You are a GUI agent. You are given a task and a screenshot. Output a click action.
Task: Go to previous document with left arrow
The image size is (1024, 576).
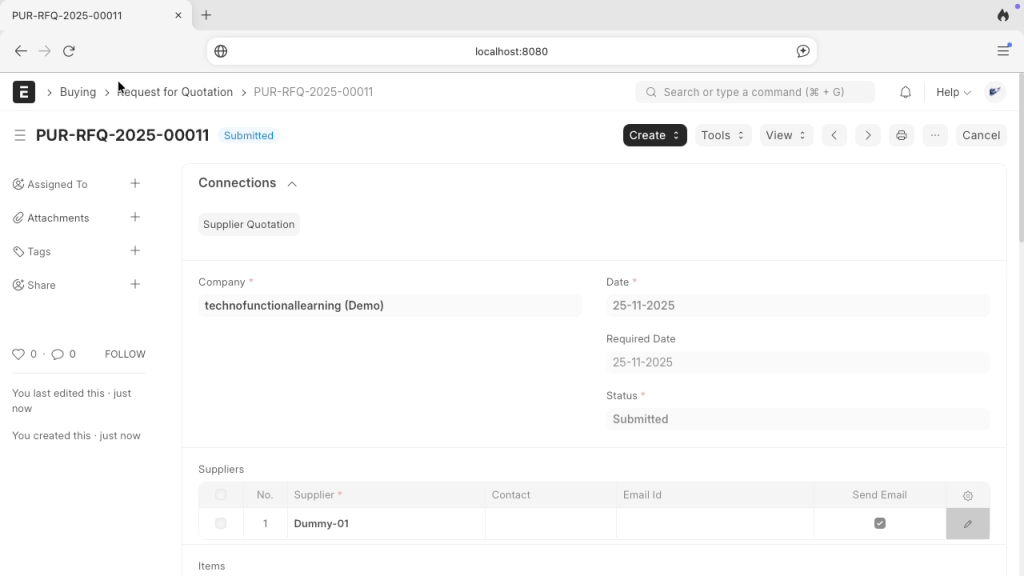[834, 135]
